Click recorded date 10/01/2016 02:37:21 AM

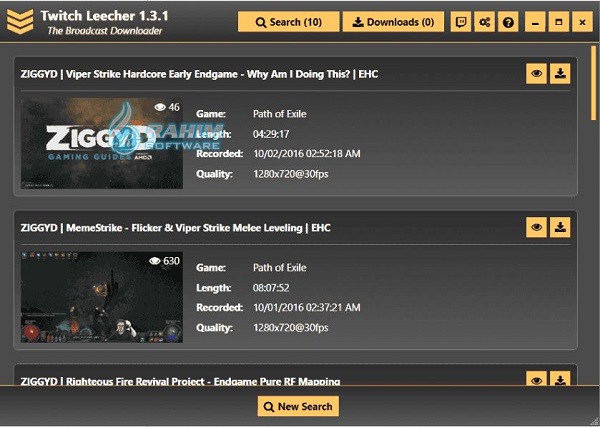click(307, 307)
